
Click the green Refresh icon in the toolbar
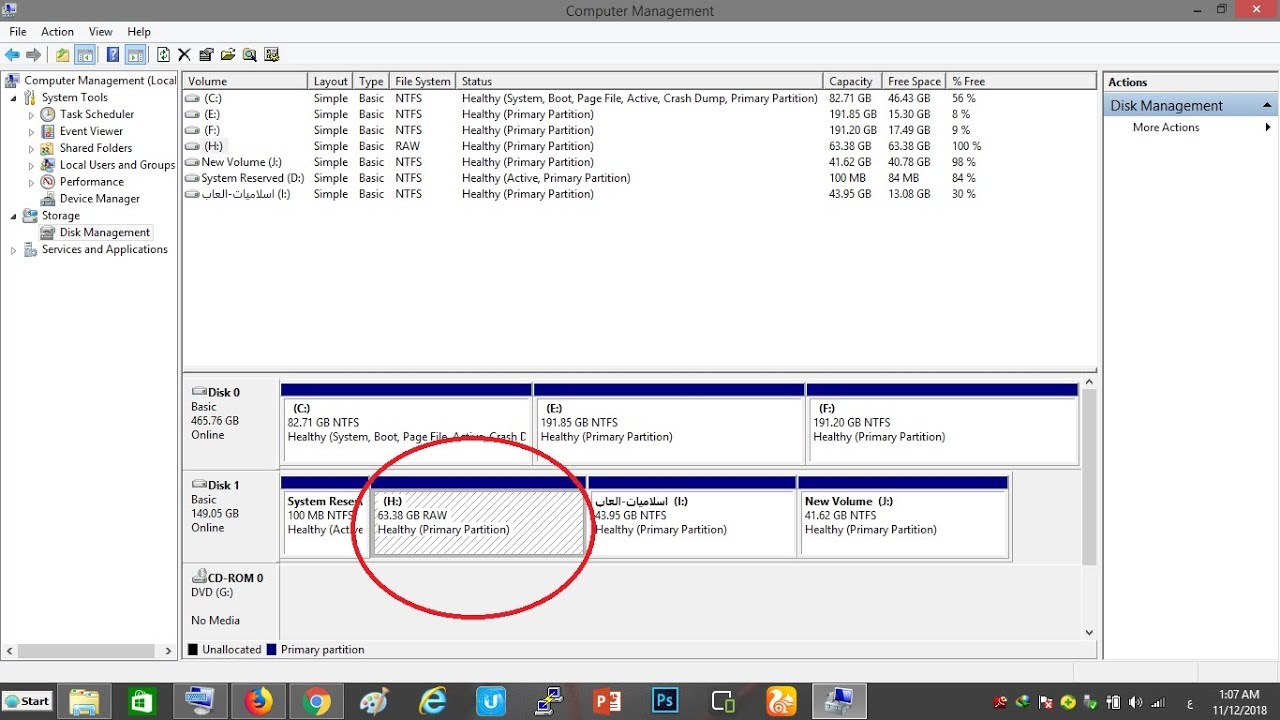[163, 55]
